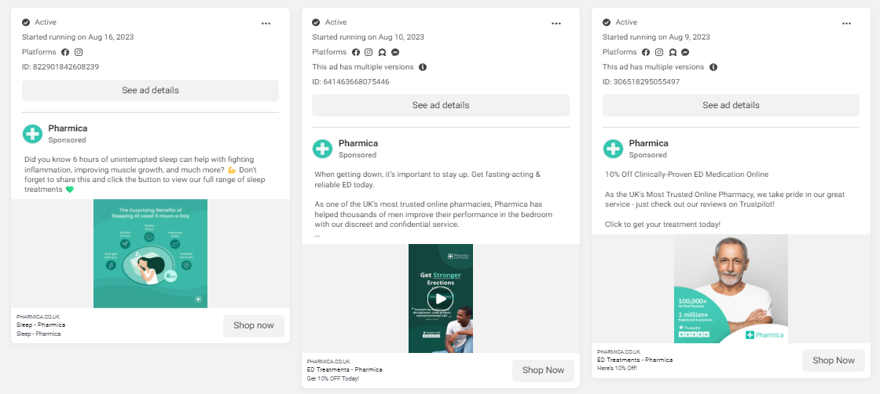Click Instagram platform icon on Aug 10 ad
The height and width of the screenshot is (394, 880).
point(368,52)
